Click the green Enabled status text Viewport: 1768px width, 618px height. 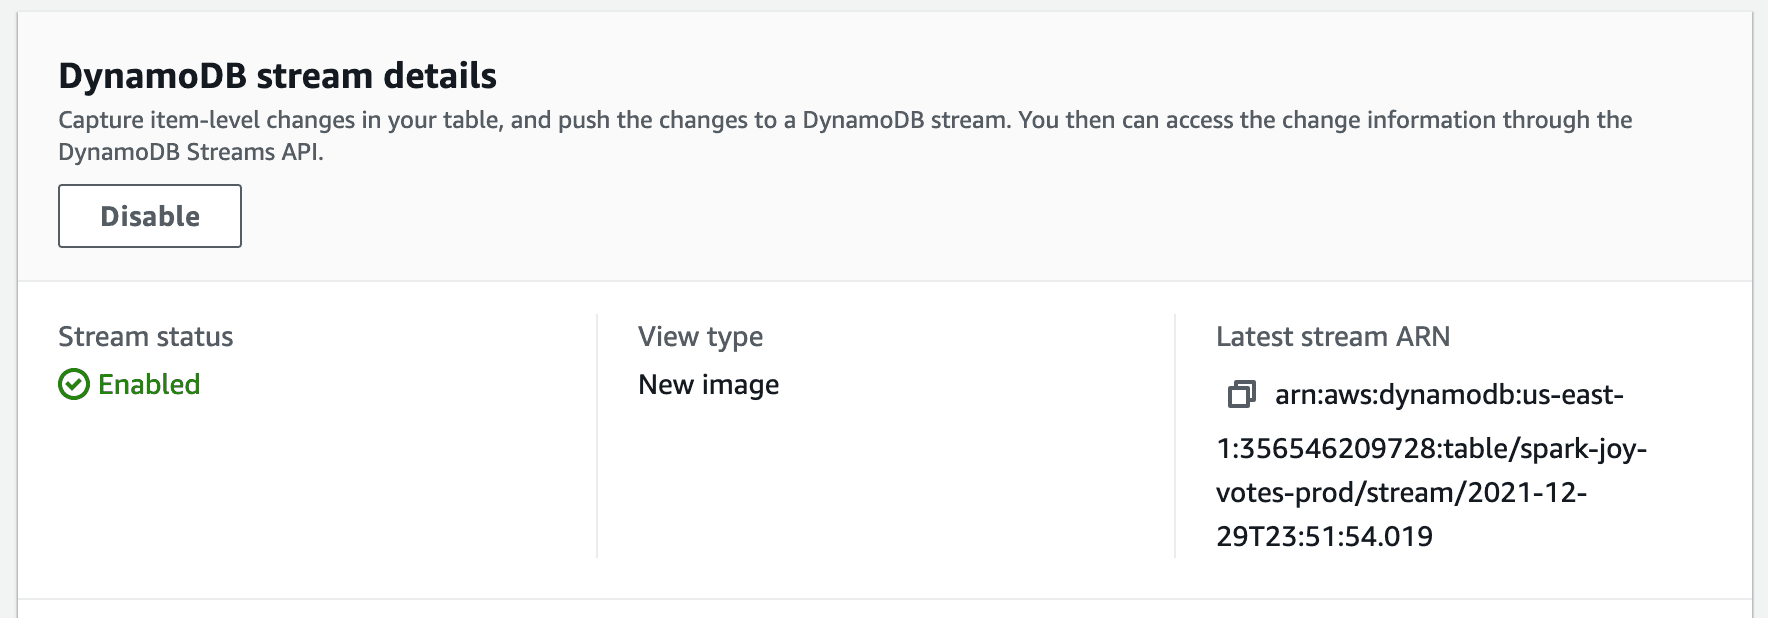click(x=149, y=384)
